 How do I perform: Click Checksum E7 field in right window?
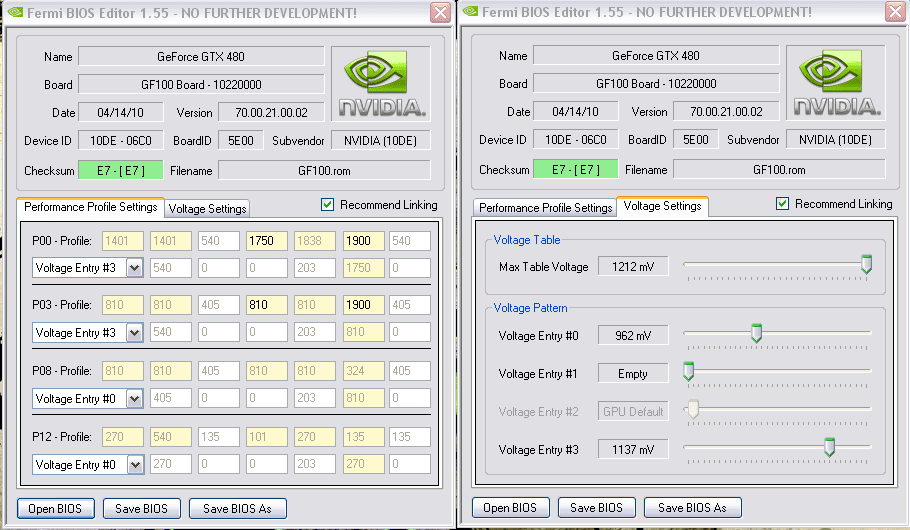point(576,170)
